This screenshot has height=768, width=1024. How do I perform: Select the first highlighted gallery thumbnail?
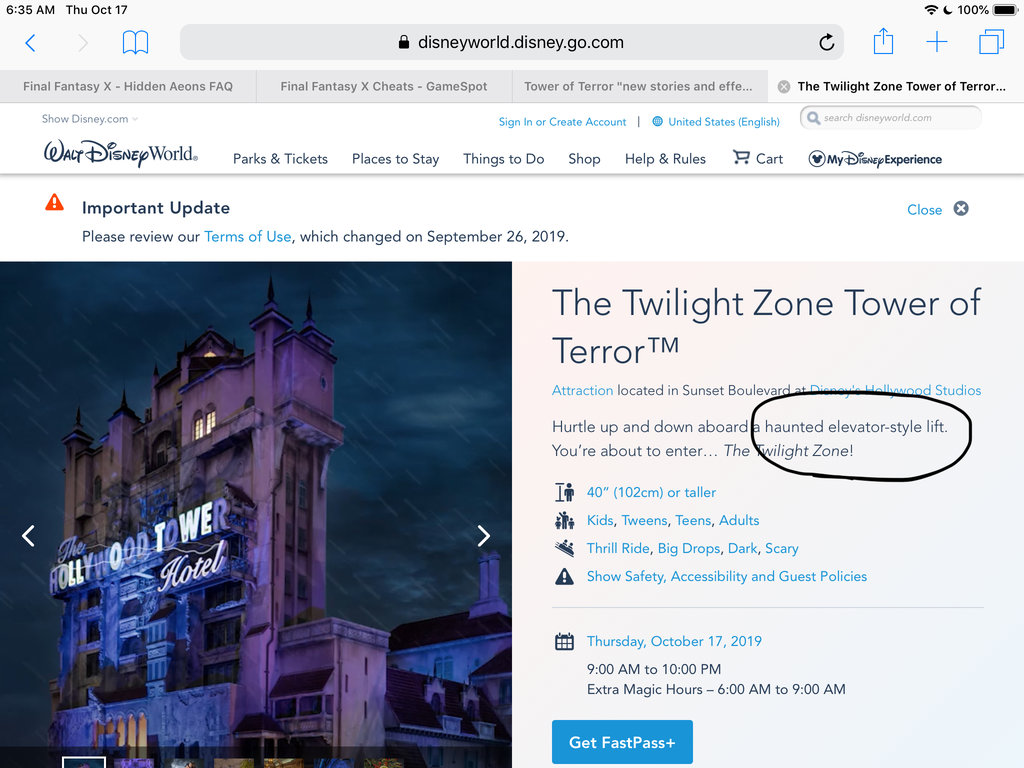tap(84, 762)
